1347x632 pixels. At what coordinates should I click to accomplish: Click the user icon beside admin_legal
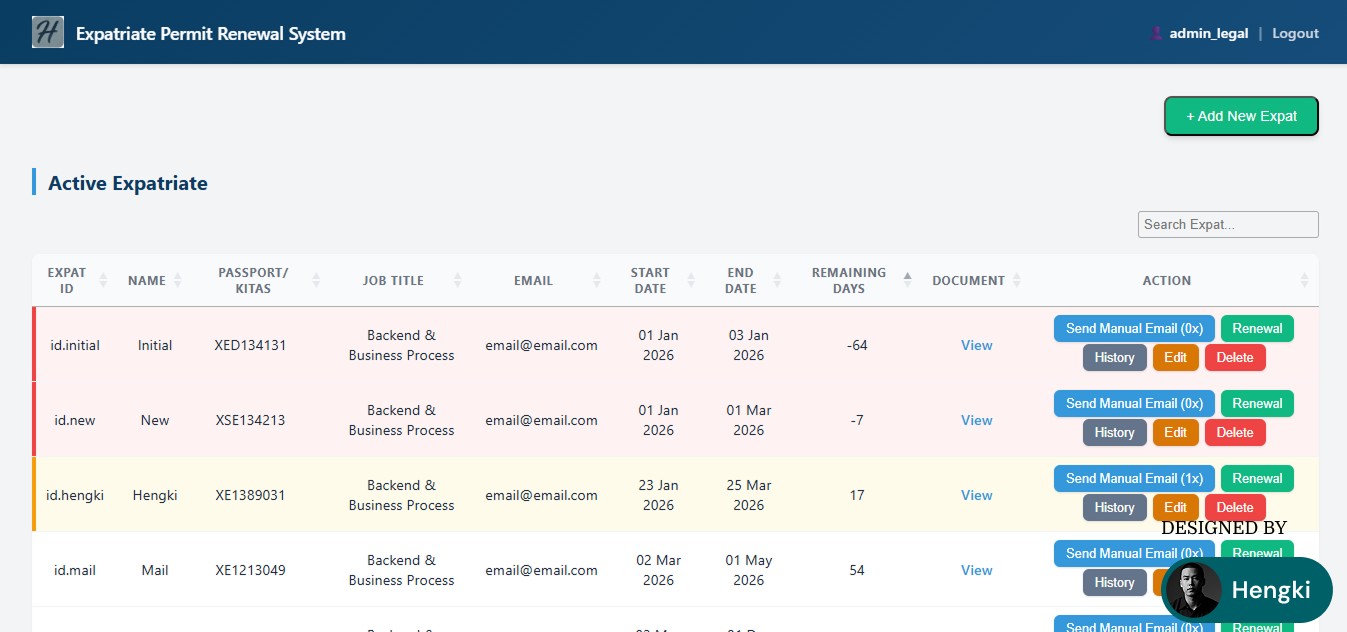[1157, 32]
